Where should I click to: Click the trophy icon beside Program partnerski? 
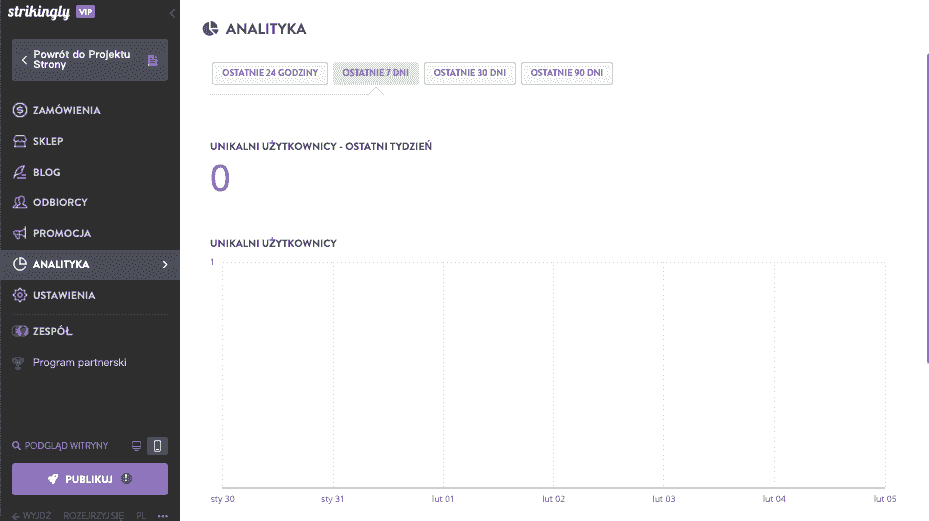18,362
